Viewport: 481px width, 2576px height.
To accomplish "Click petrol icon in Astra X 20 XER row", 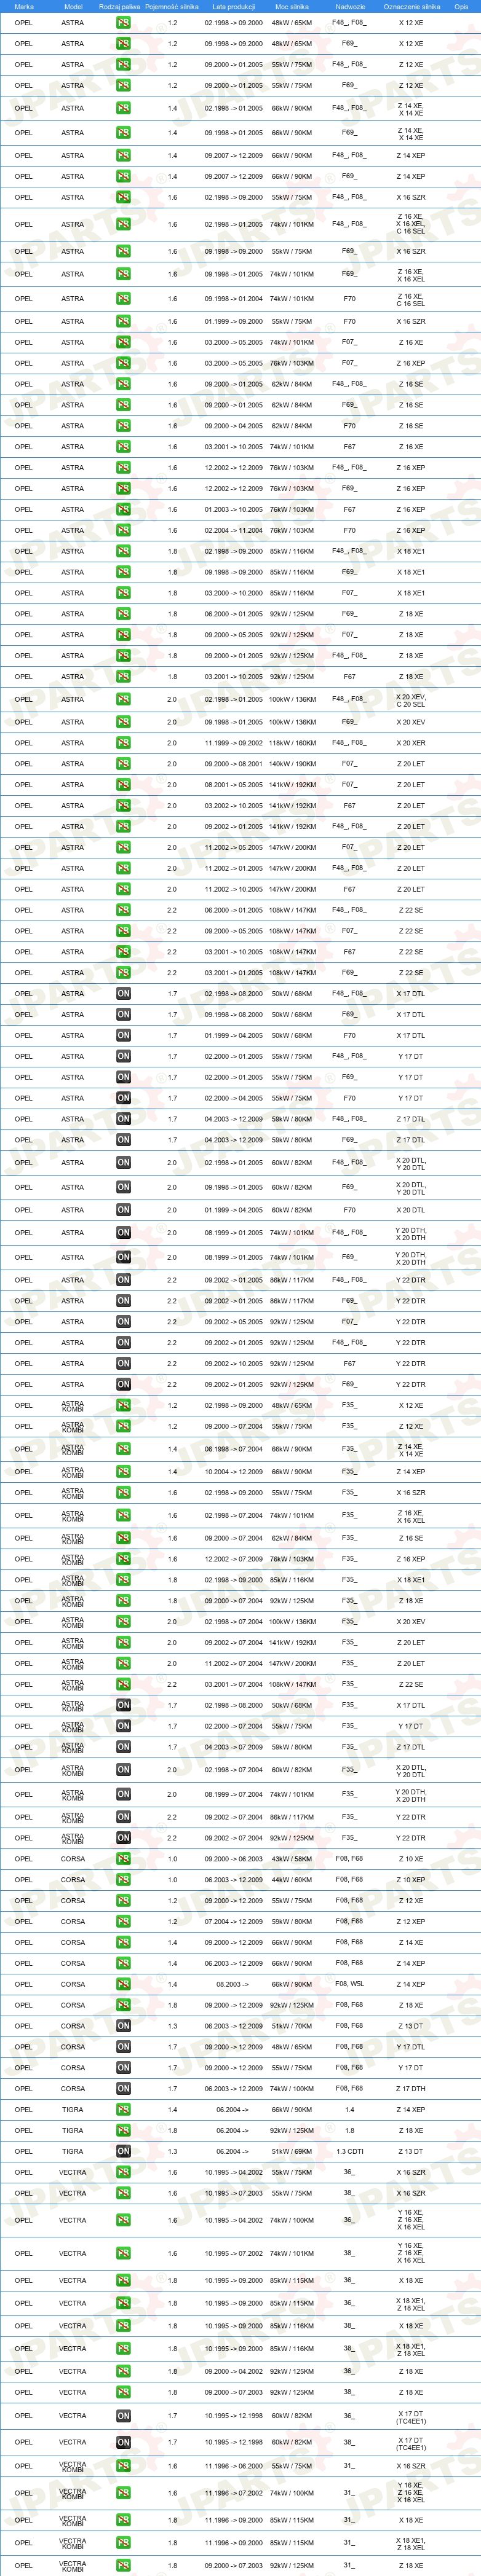I will (123, 743).
